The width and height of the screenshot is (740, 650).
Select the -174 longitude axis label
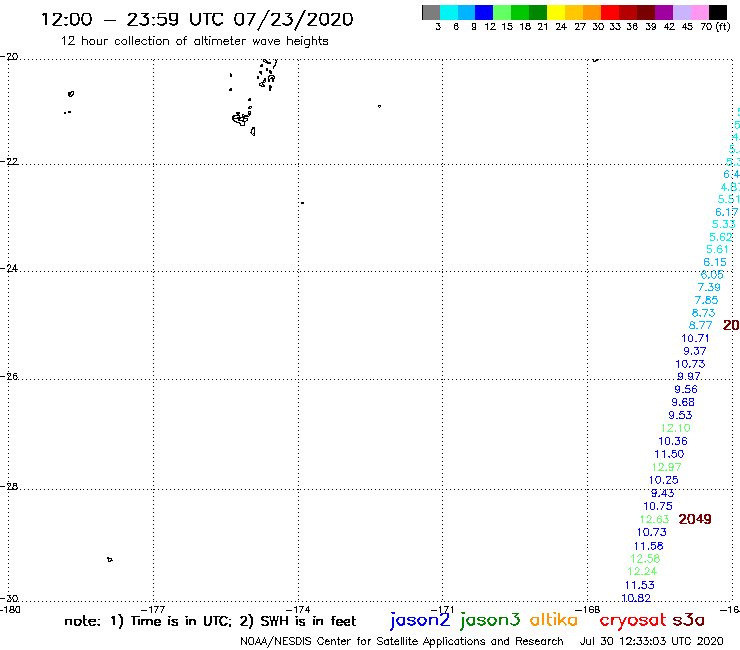click(x=298, y=610)
